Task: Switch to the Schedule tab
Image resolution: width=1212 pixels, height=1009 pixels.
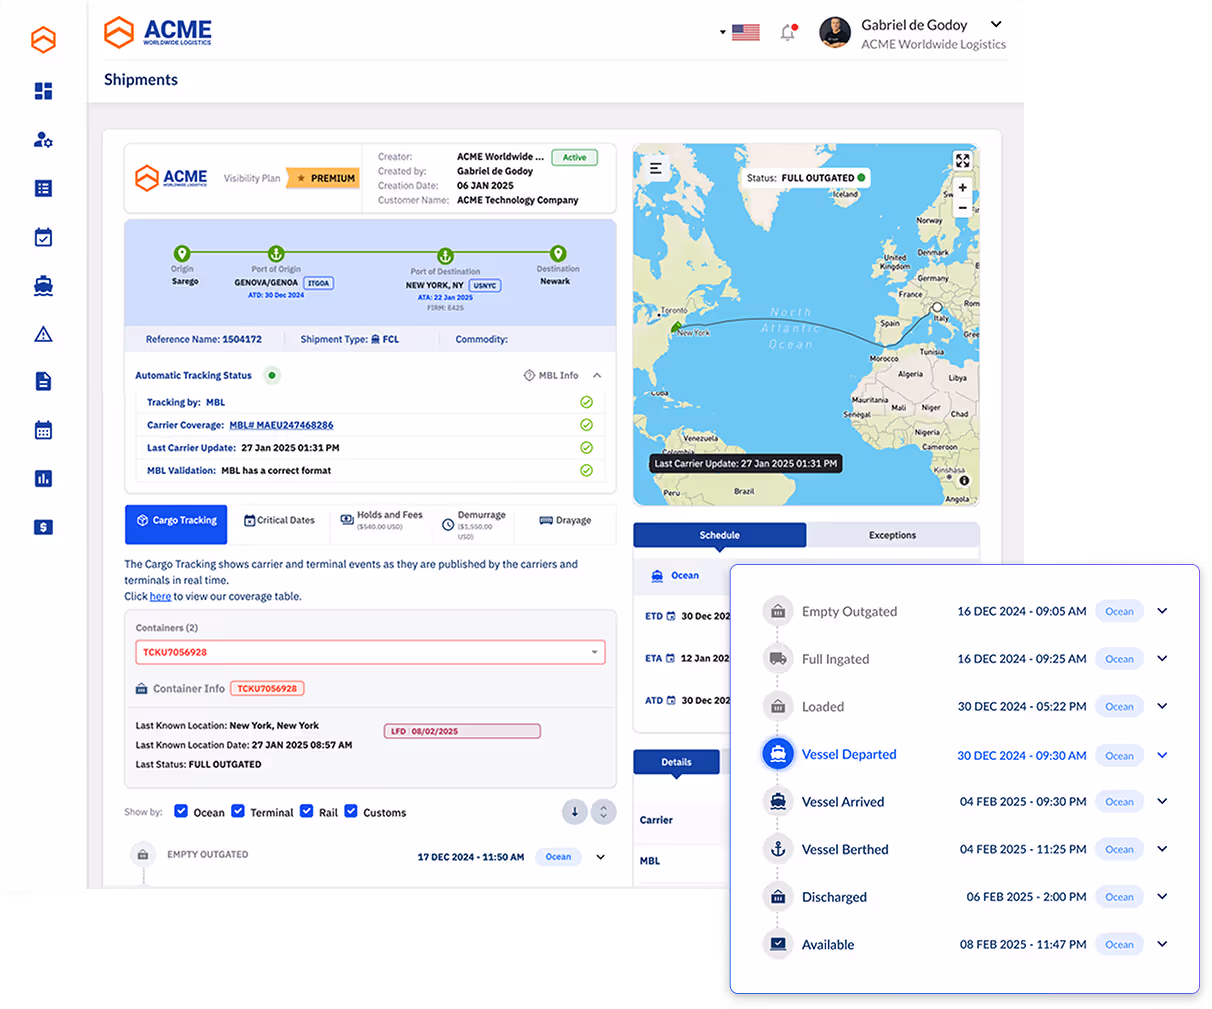Action: click(720, 535)
